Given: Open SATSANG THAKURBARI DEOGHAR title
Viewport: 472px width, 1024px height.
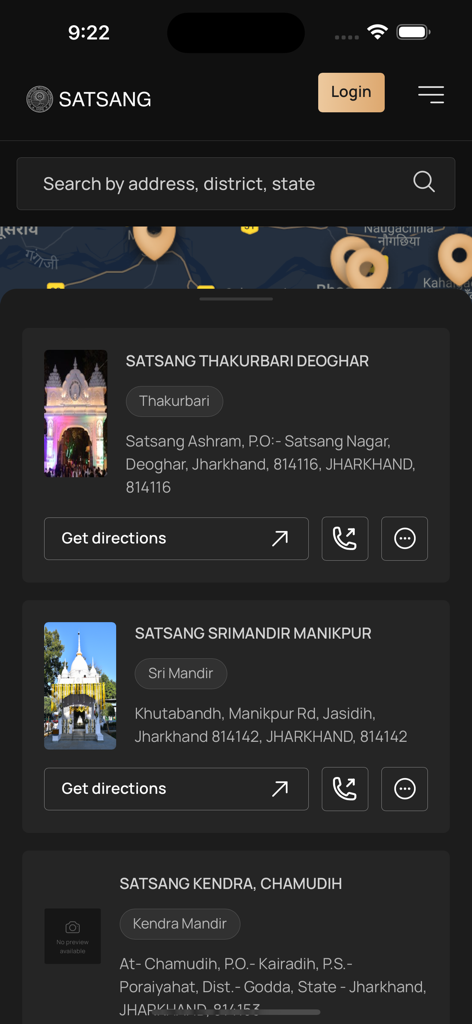Looking at the screenshot, I should pos(247,361).
